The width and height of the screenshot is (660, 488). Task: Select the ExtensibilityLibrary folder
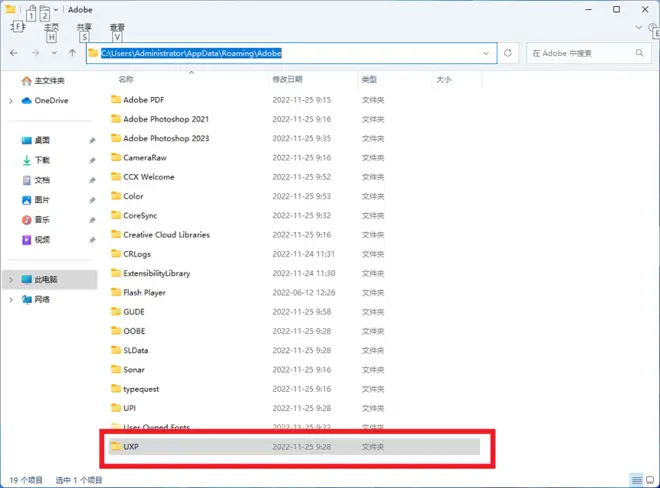[x=150, y=273]
